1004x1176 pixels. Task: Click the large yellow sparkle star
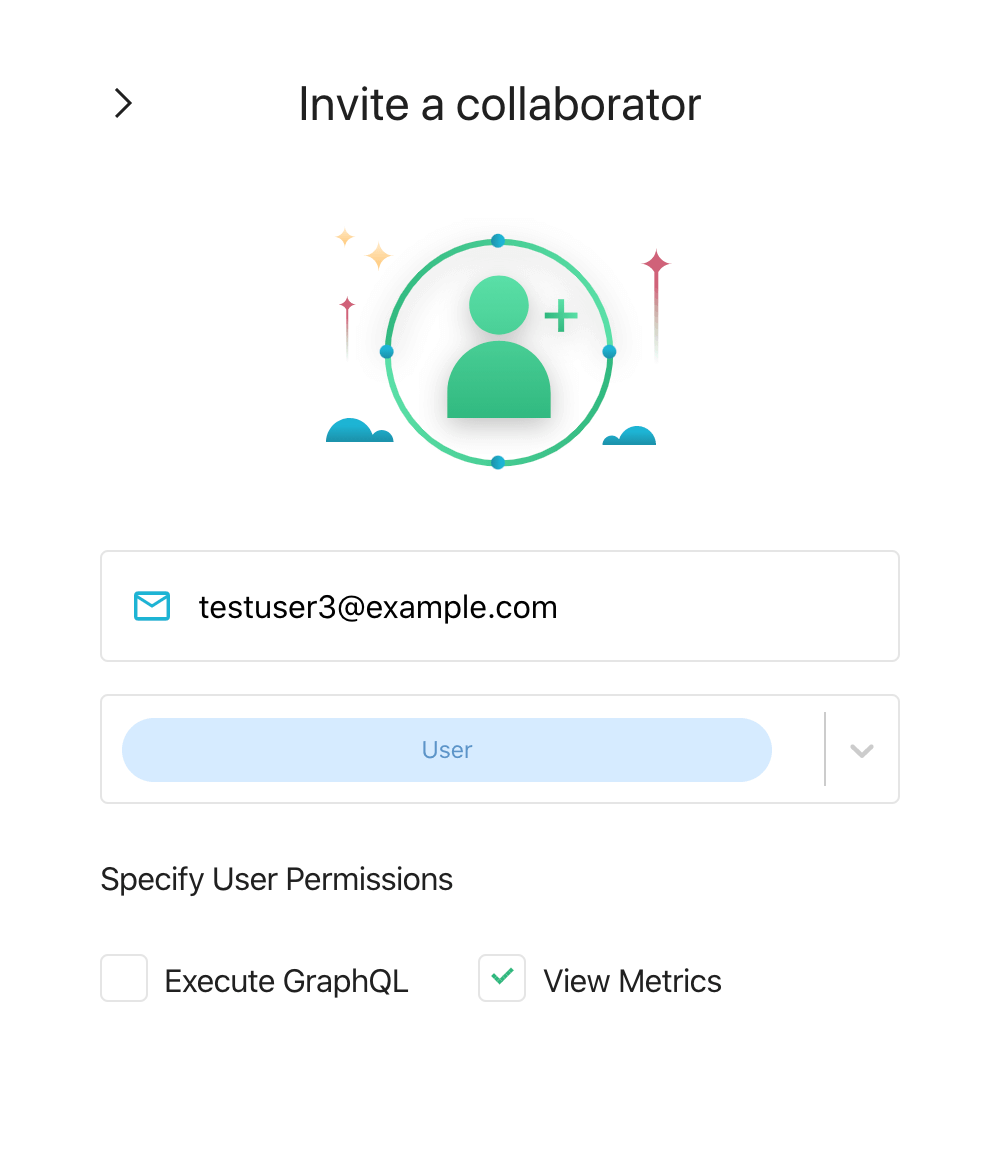378,256
